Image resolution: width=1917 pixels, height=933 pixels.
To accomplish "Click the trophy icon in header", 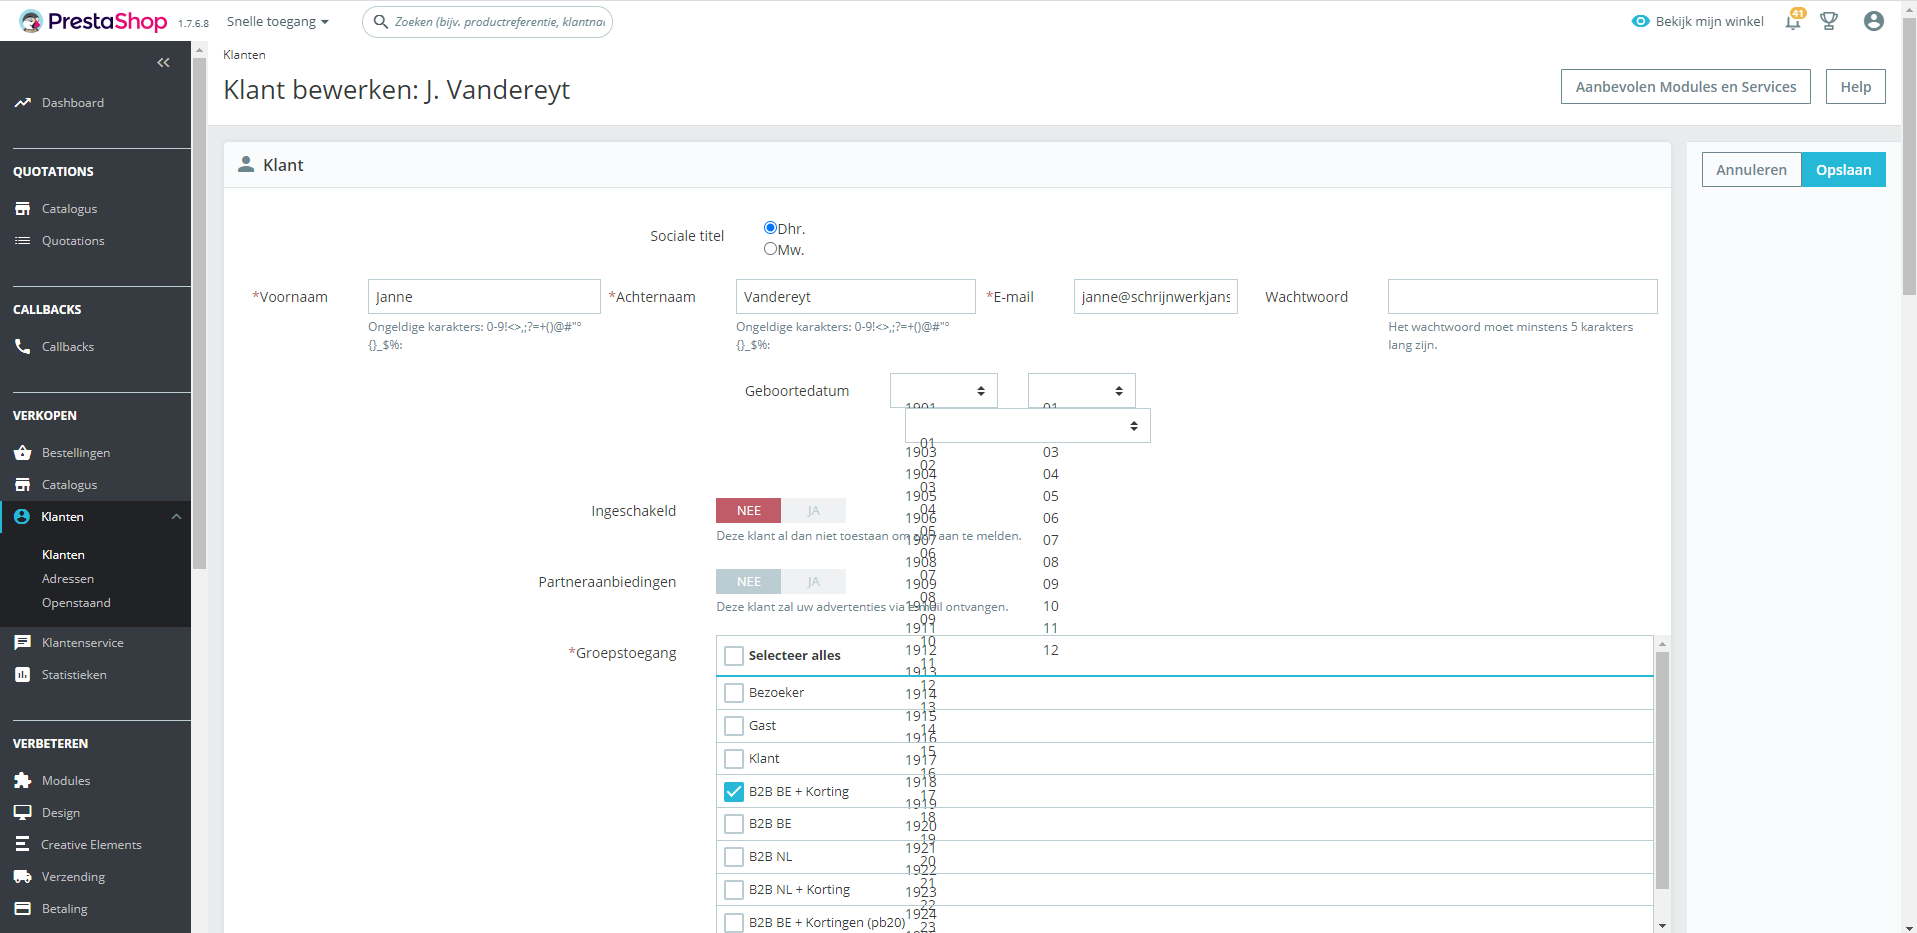I will (x=1829, y=21).
